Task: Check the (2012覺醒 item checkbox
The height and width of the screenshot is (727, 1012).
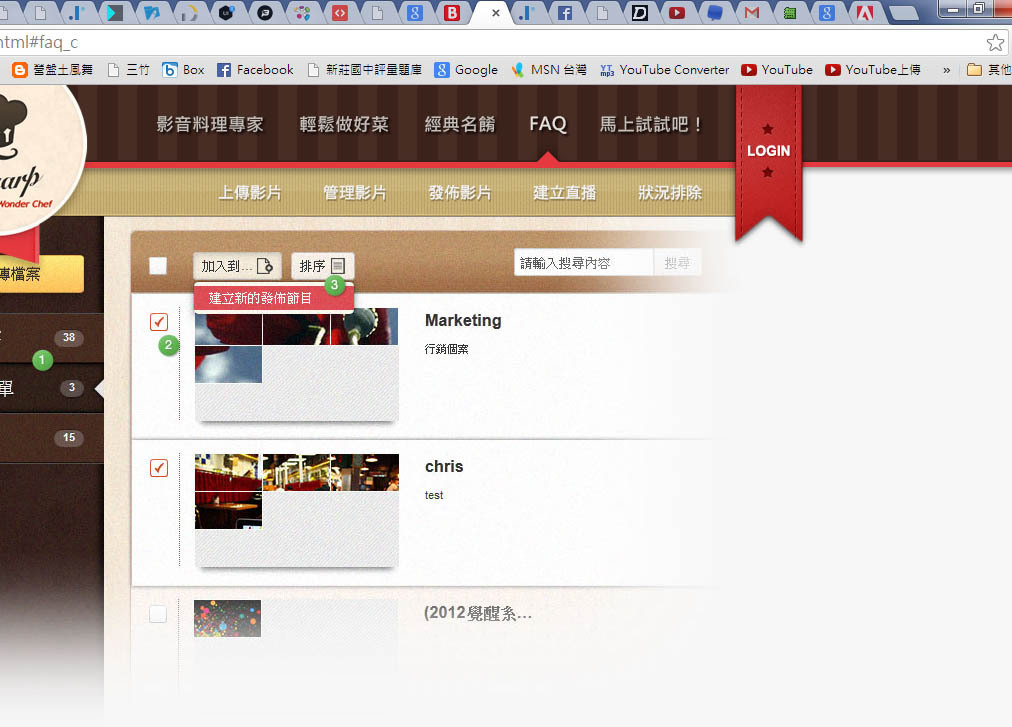Action: (x=158, y=613)
